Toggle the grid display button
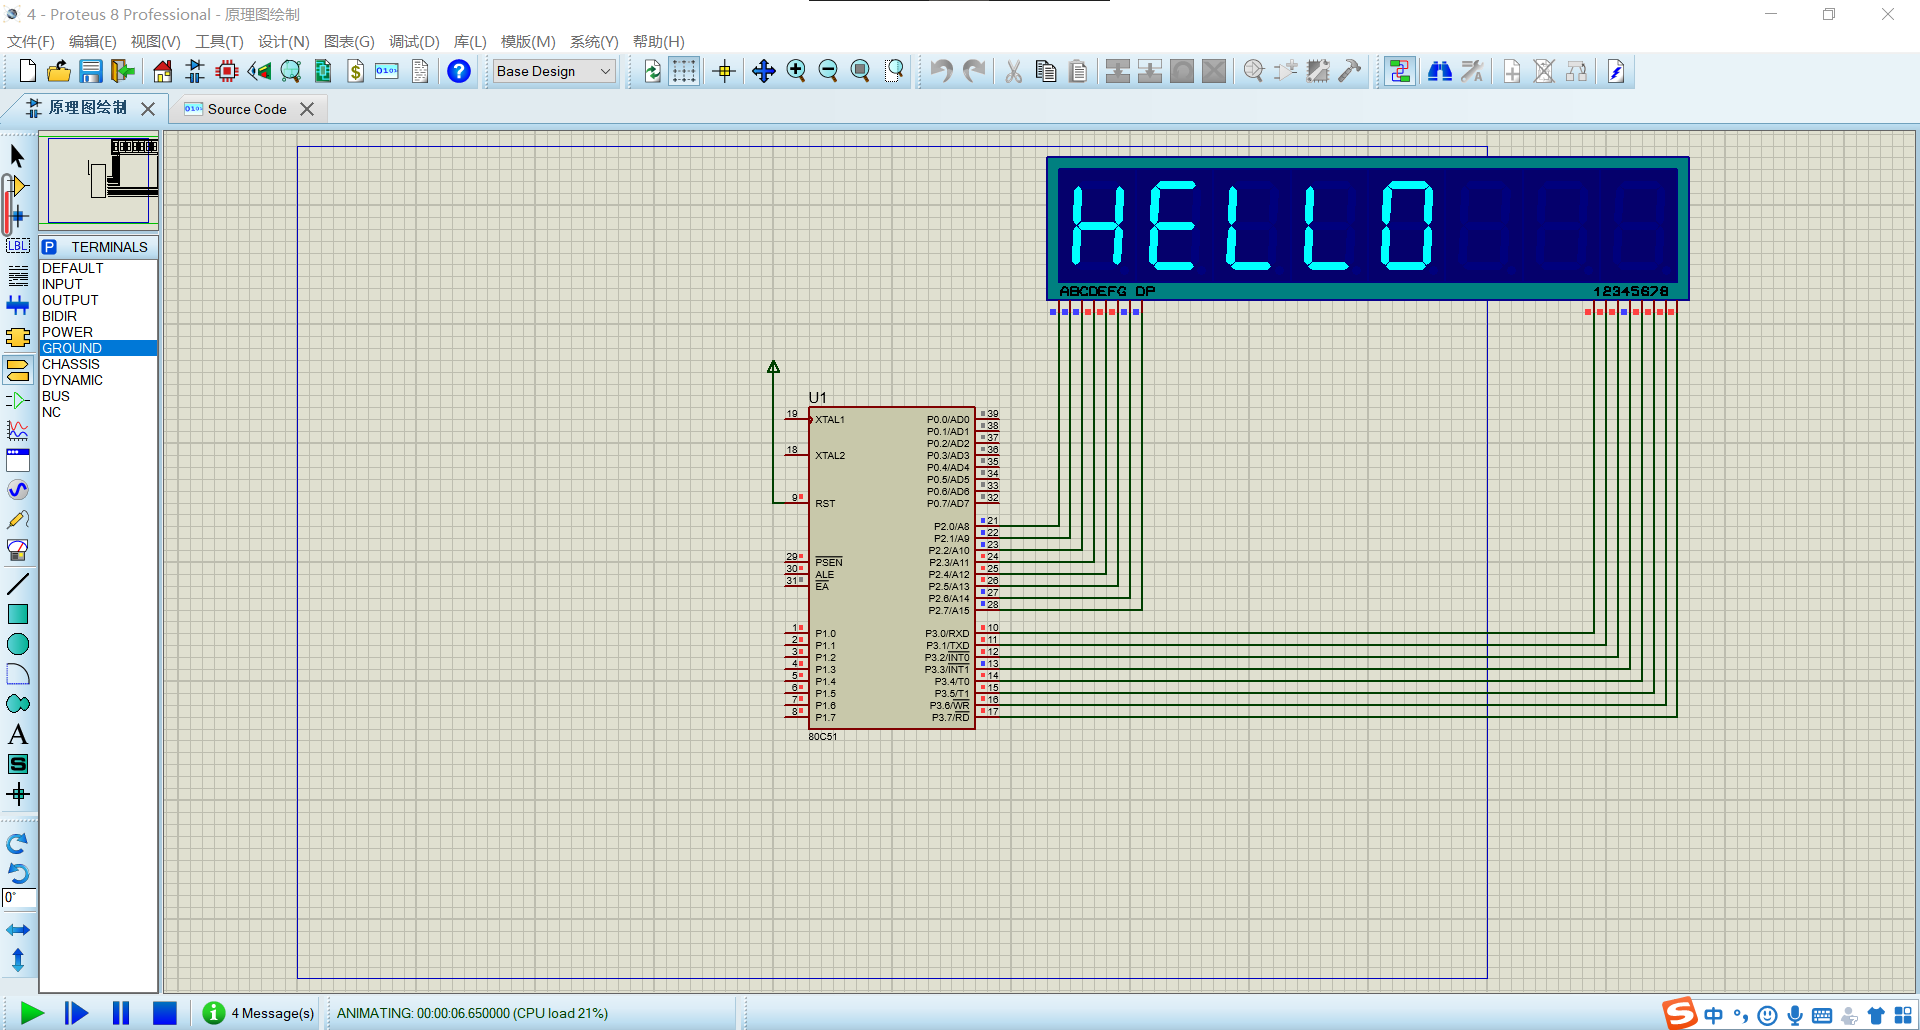The width and height of the screenshot is (1920, 1030). click(684, 71)
